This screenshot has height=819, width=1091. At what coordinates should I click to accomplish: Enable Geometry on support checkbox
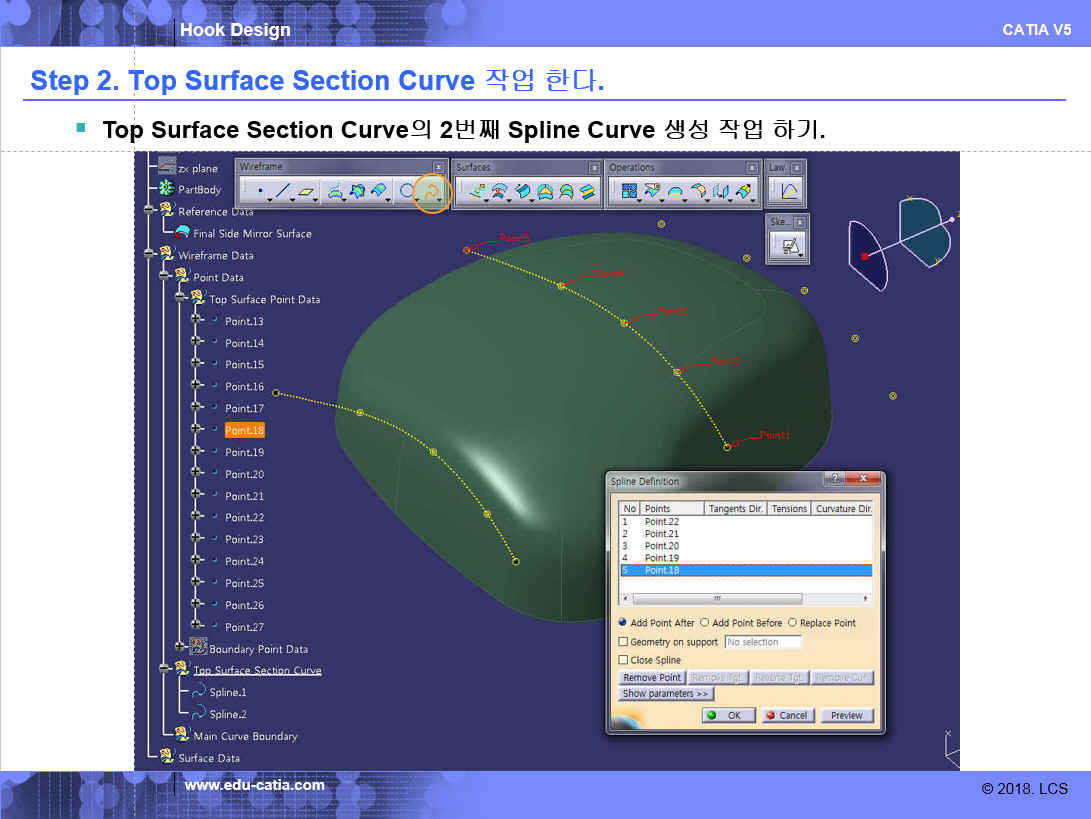(x=624, y=642)
